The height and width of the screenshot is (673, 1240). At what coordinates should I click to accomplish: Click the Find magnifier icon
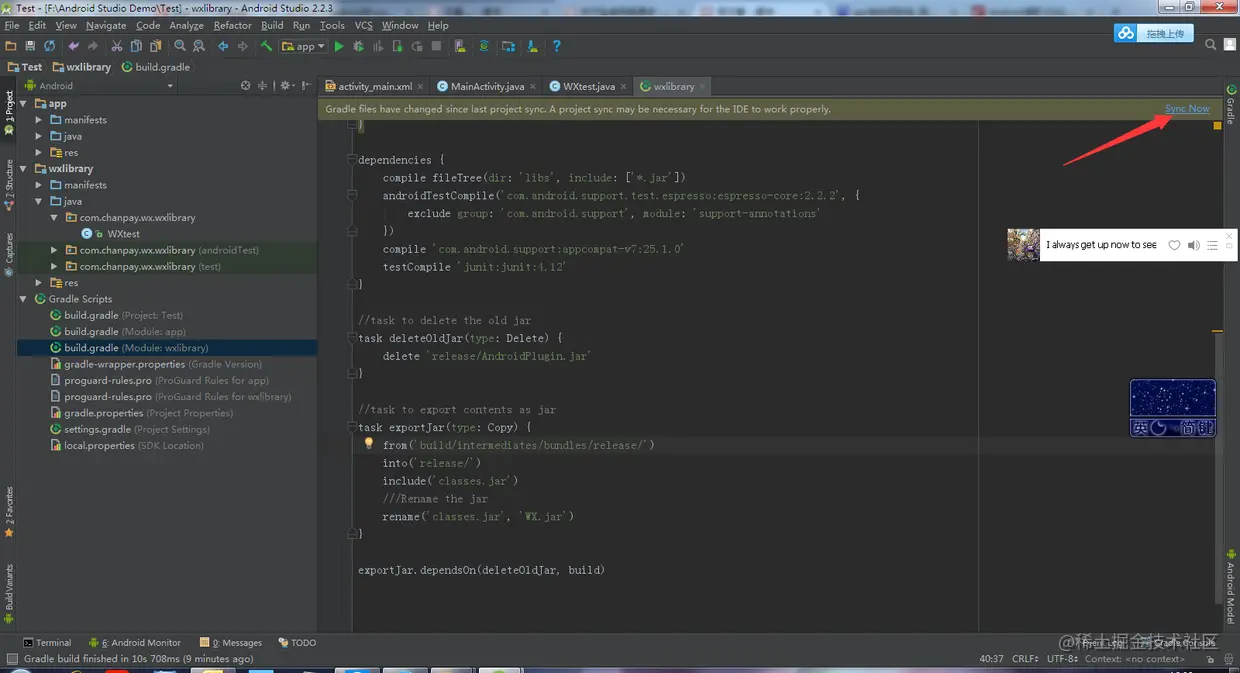pos(180,46)
